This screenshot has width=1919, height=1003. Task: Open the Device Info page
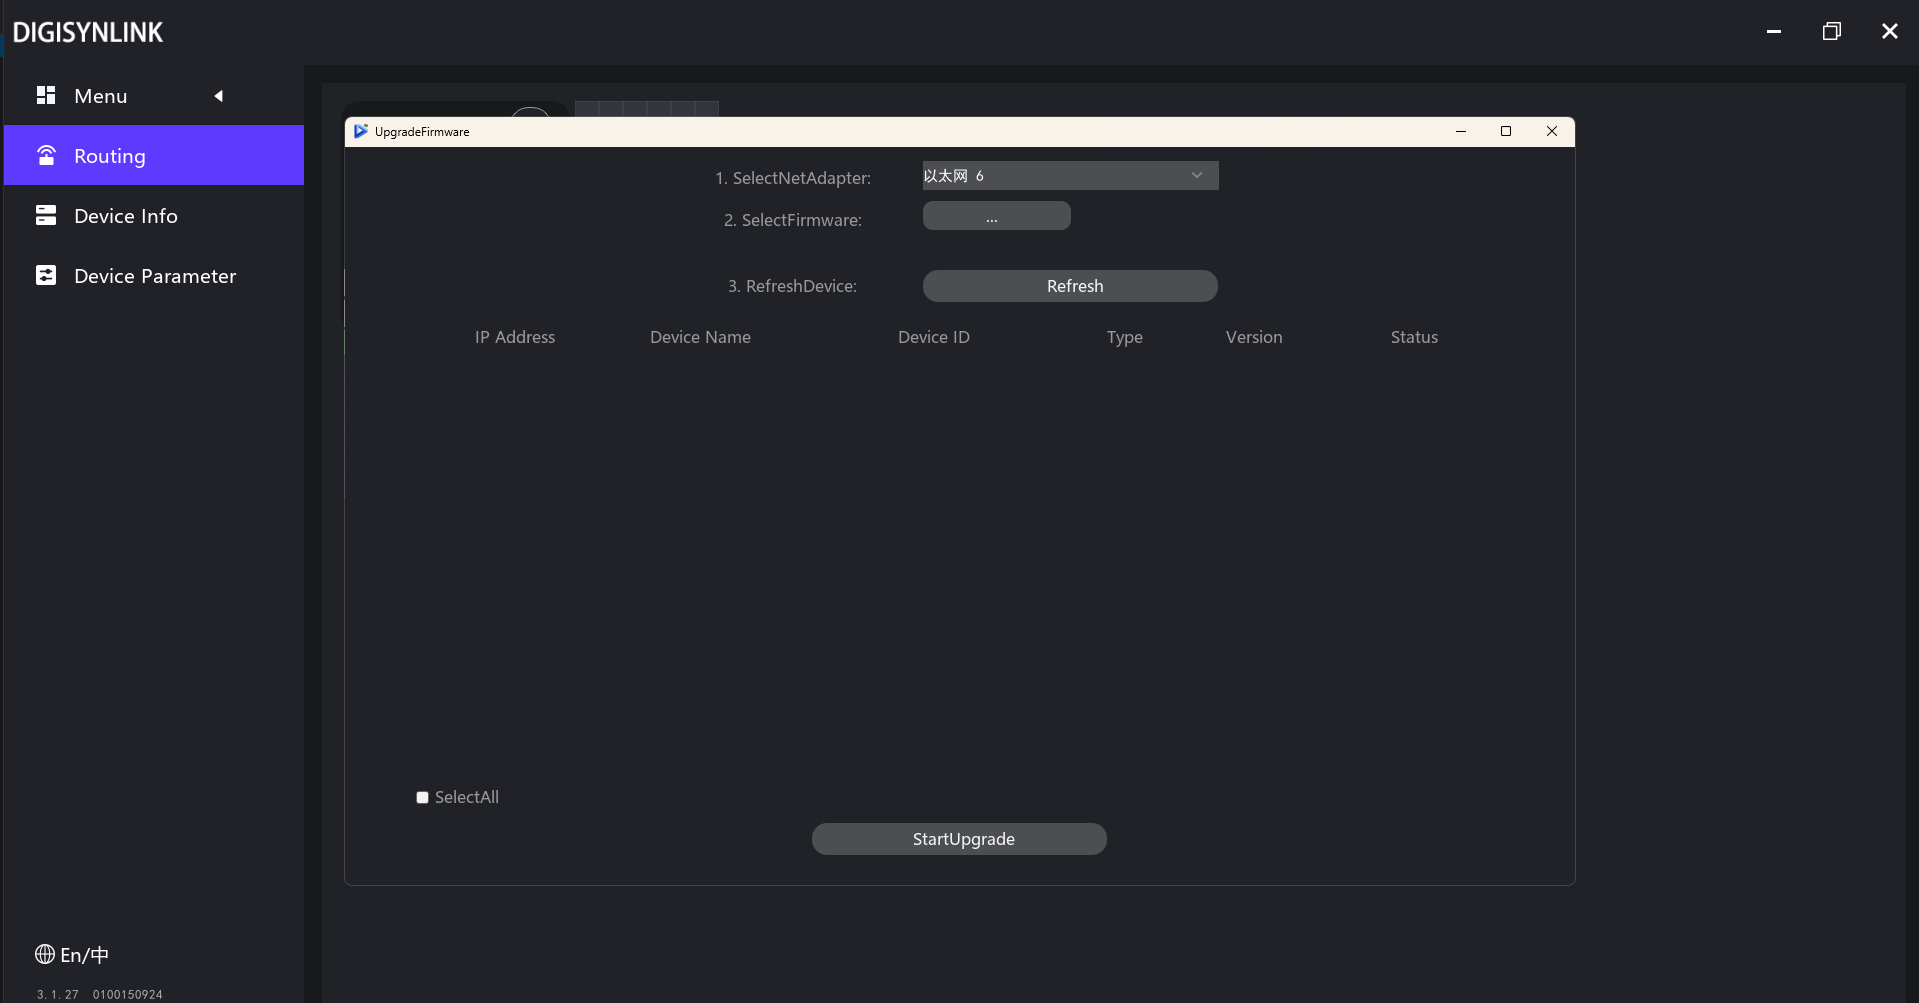(x=154, y=215)
